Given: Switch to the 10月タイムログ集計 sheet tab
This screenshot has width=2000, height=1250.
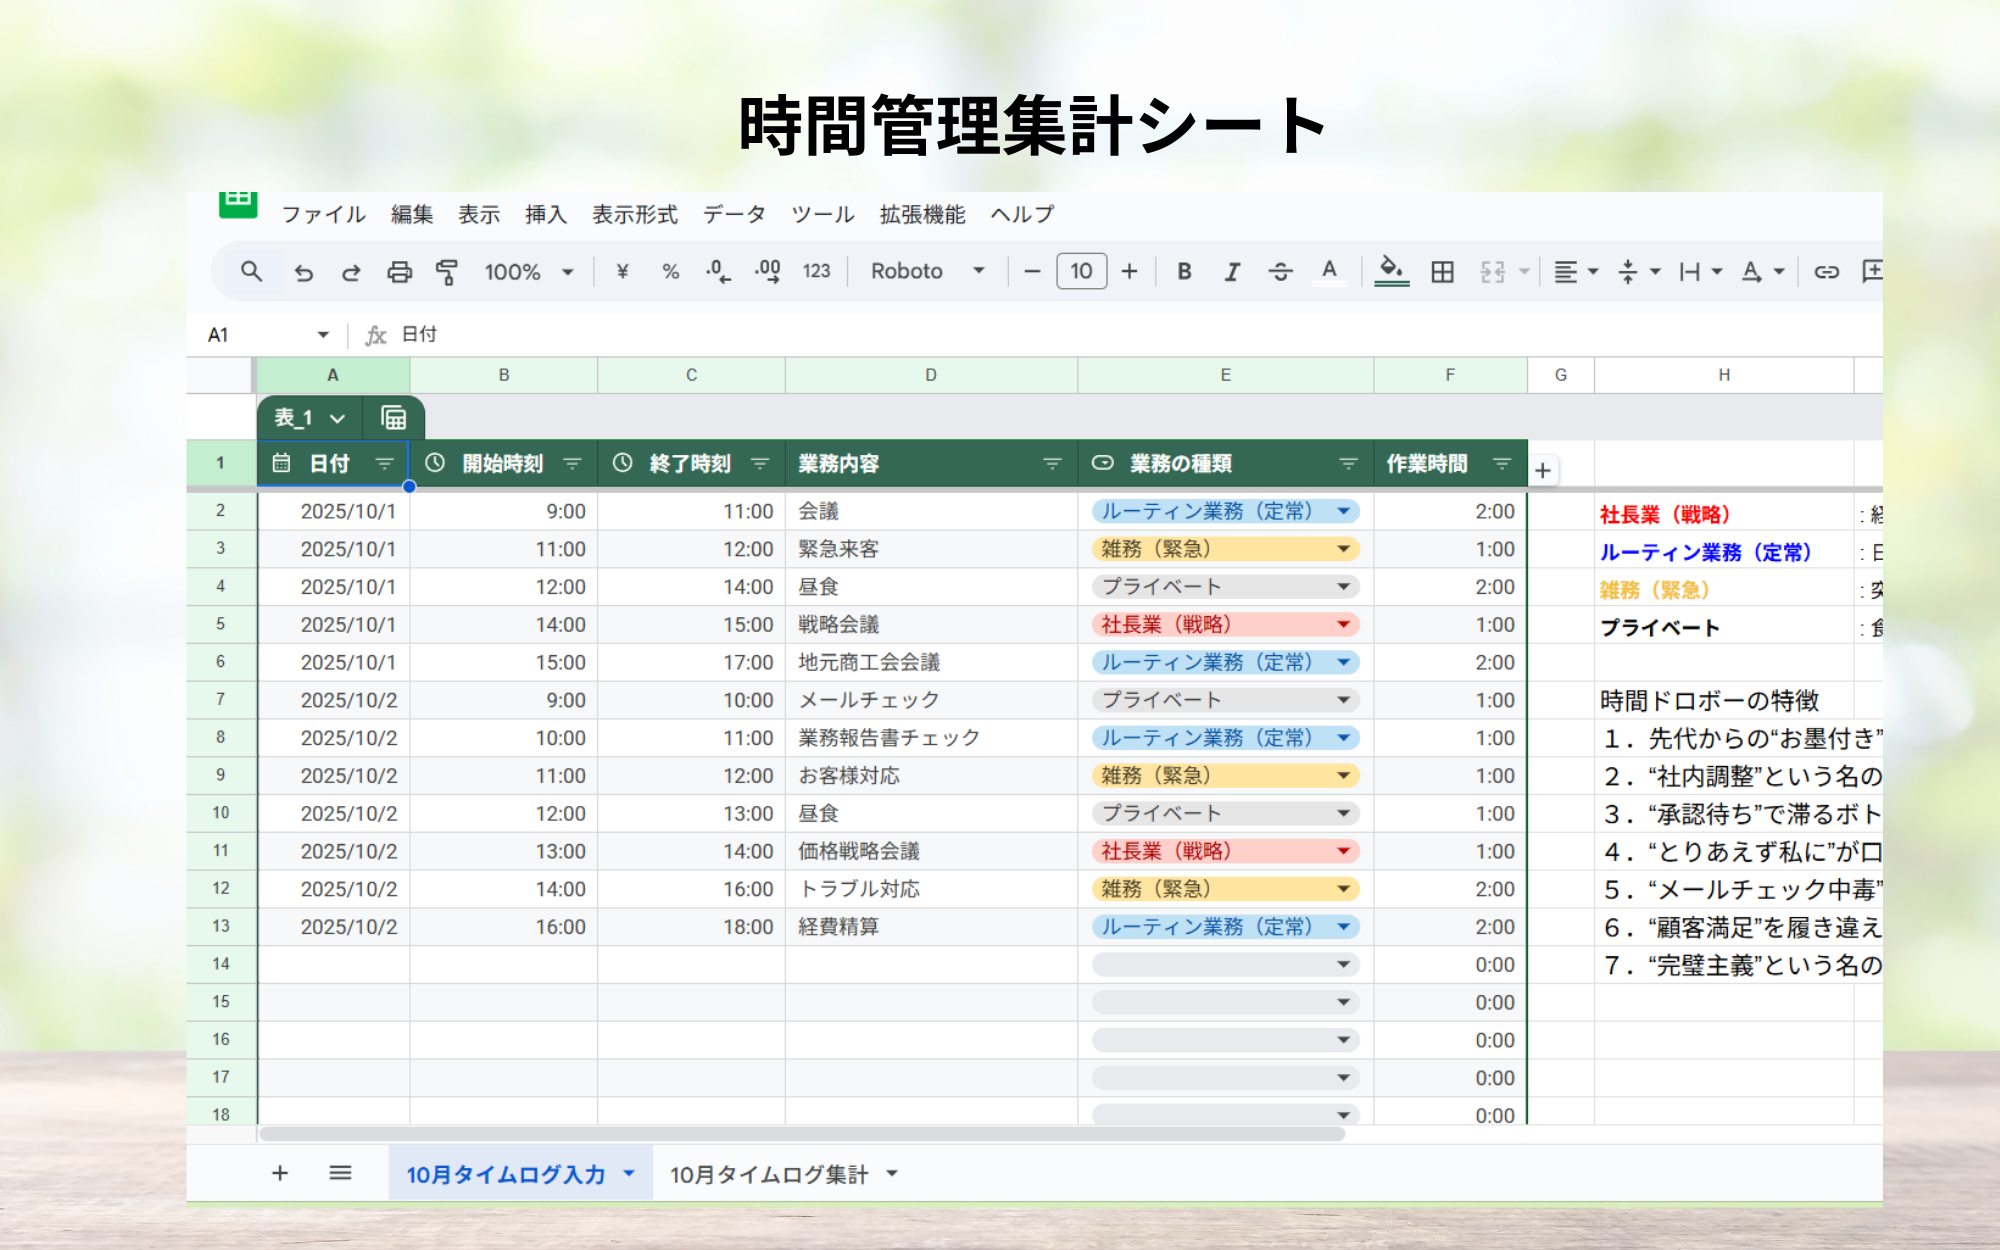Looking at the screenshot, I should 769,1174.
